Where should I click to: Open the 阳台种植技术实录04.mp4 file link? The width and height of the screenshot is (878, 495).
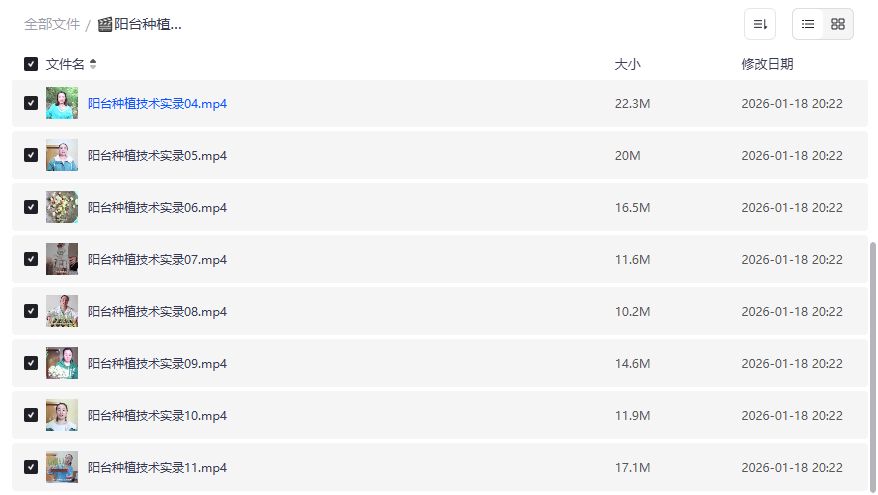pos(157,103)
